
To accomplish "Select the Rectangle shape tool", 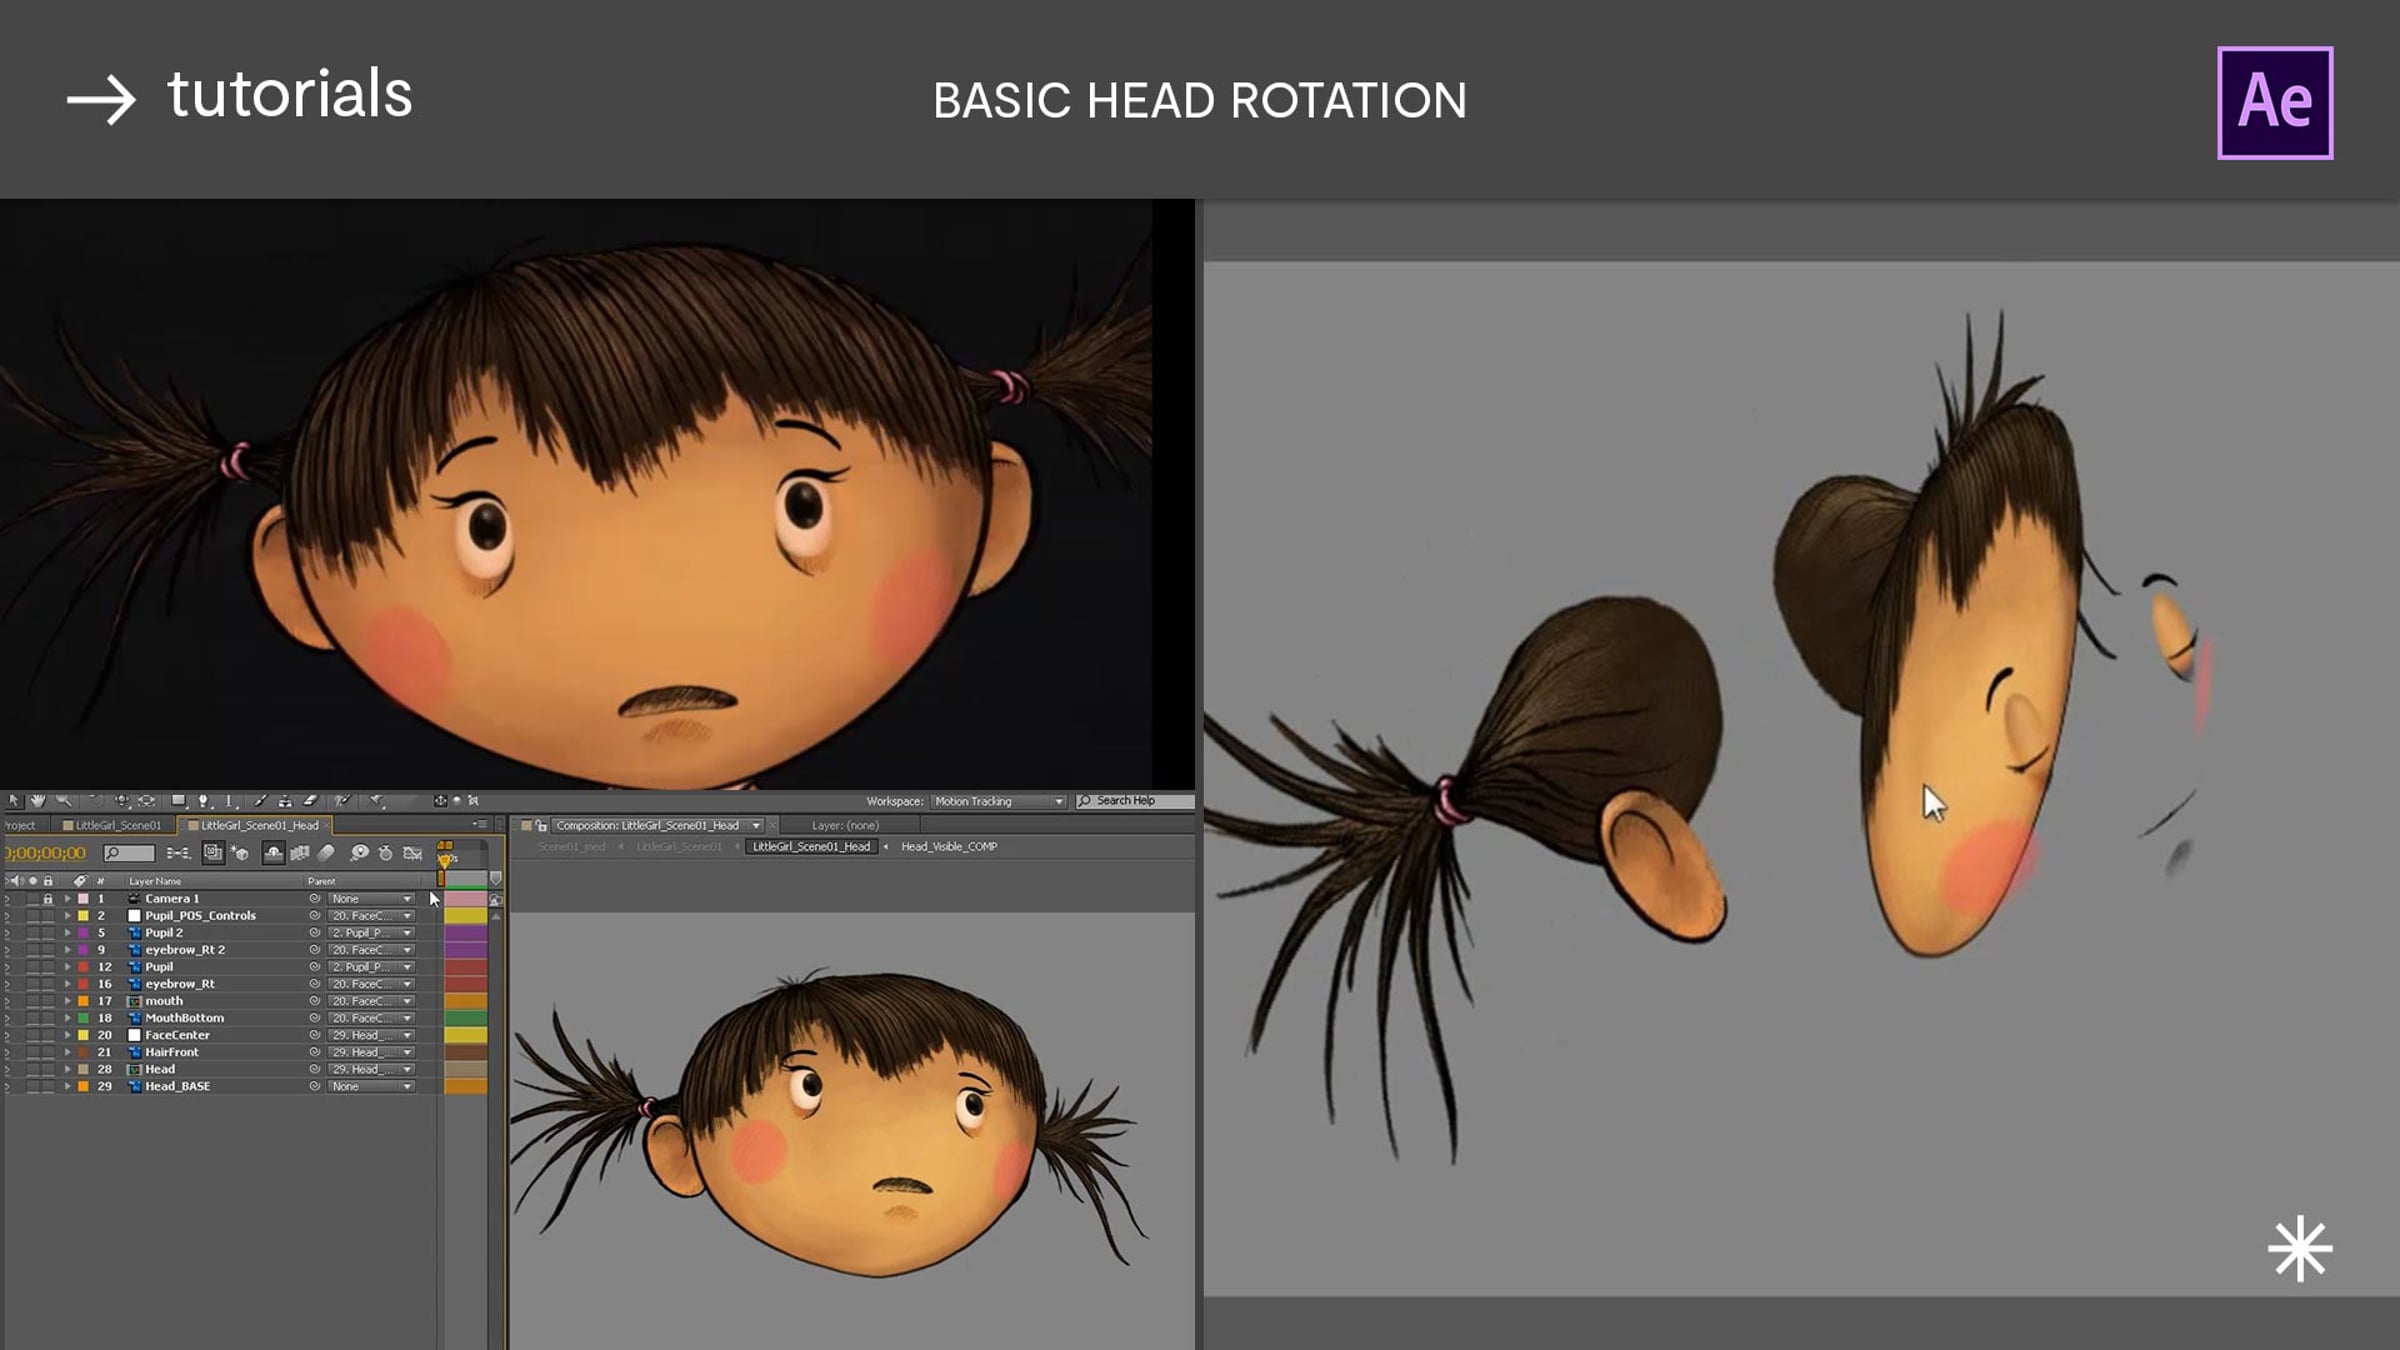I will 178,800.
